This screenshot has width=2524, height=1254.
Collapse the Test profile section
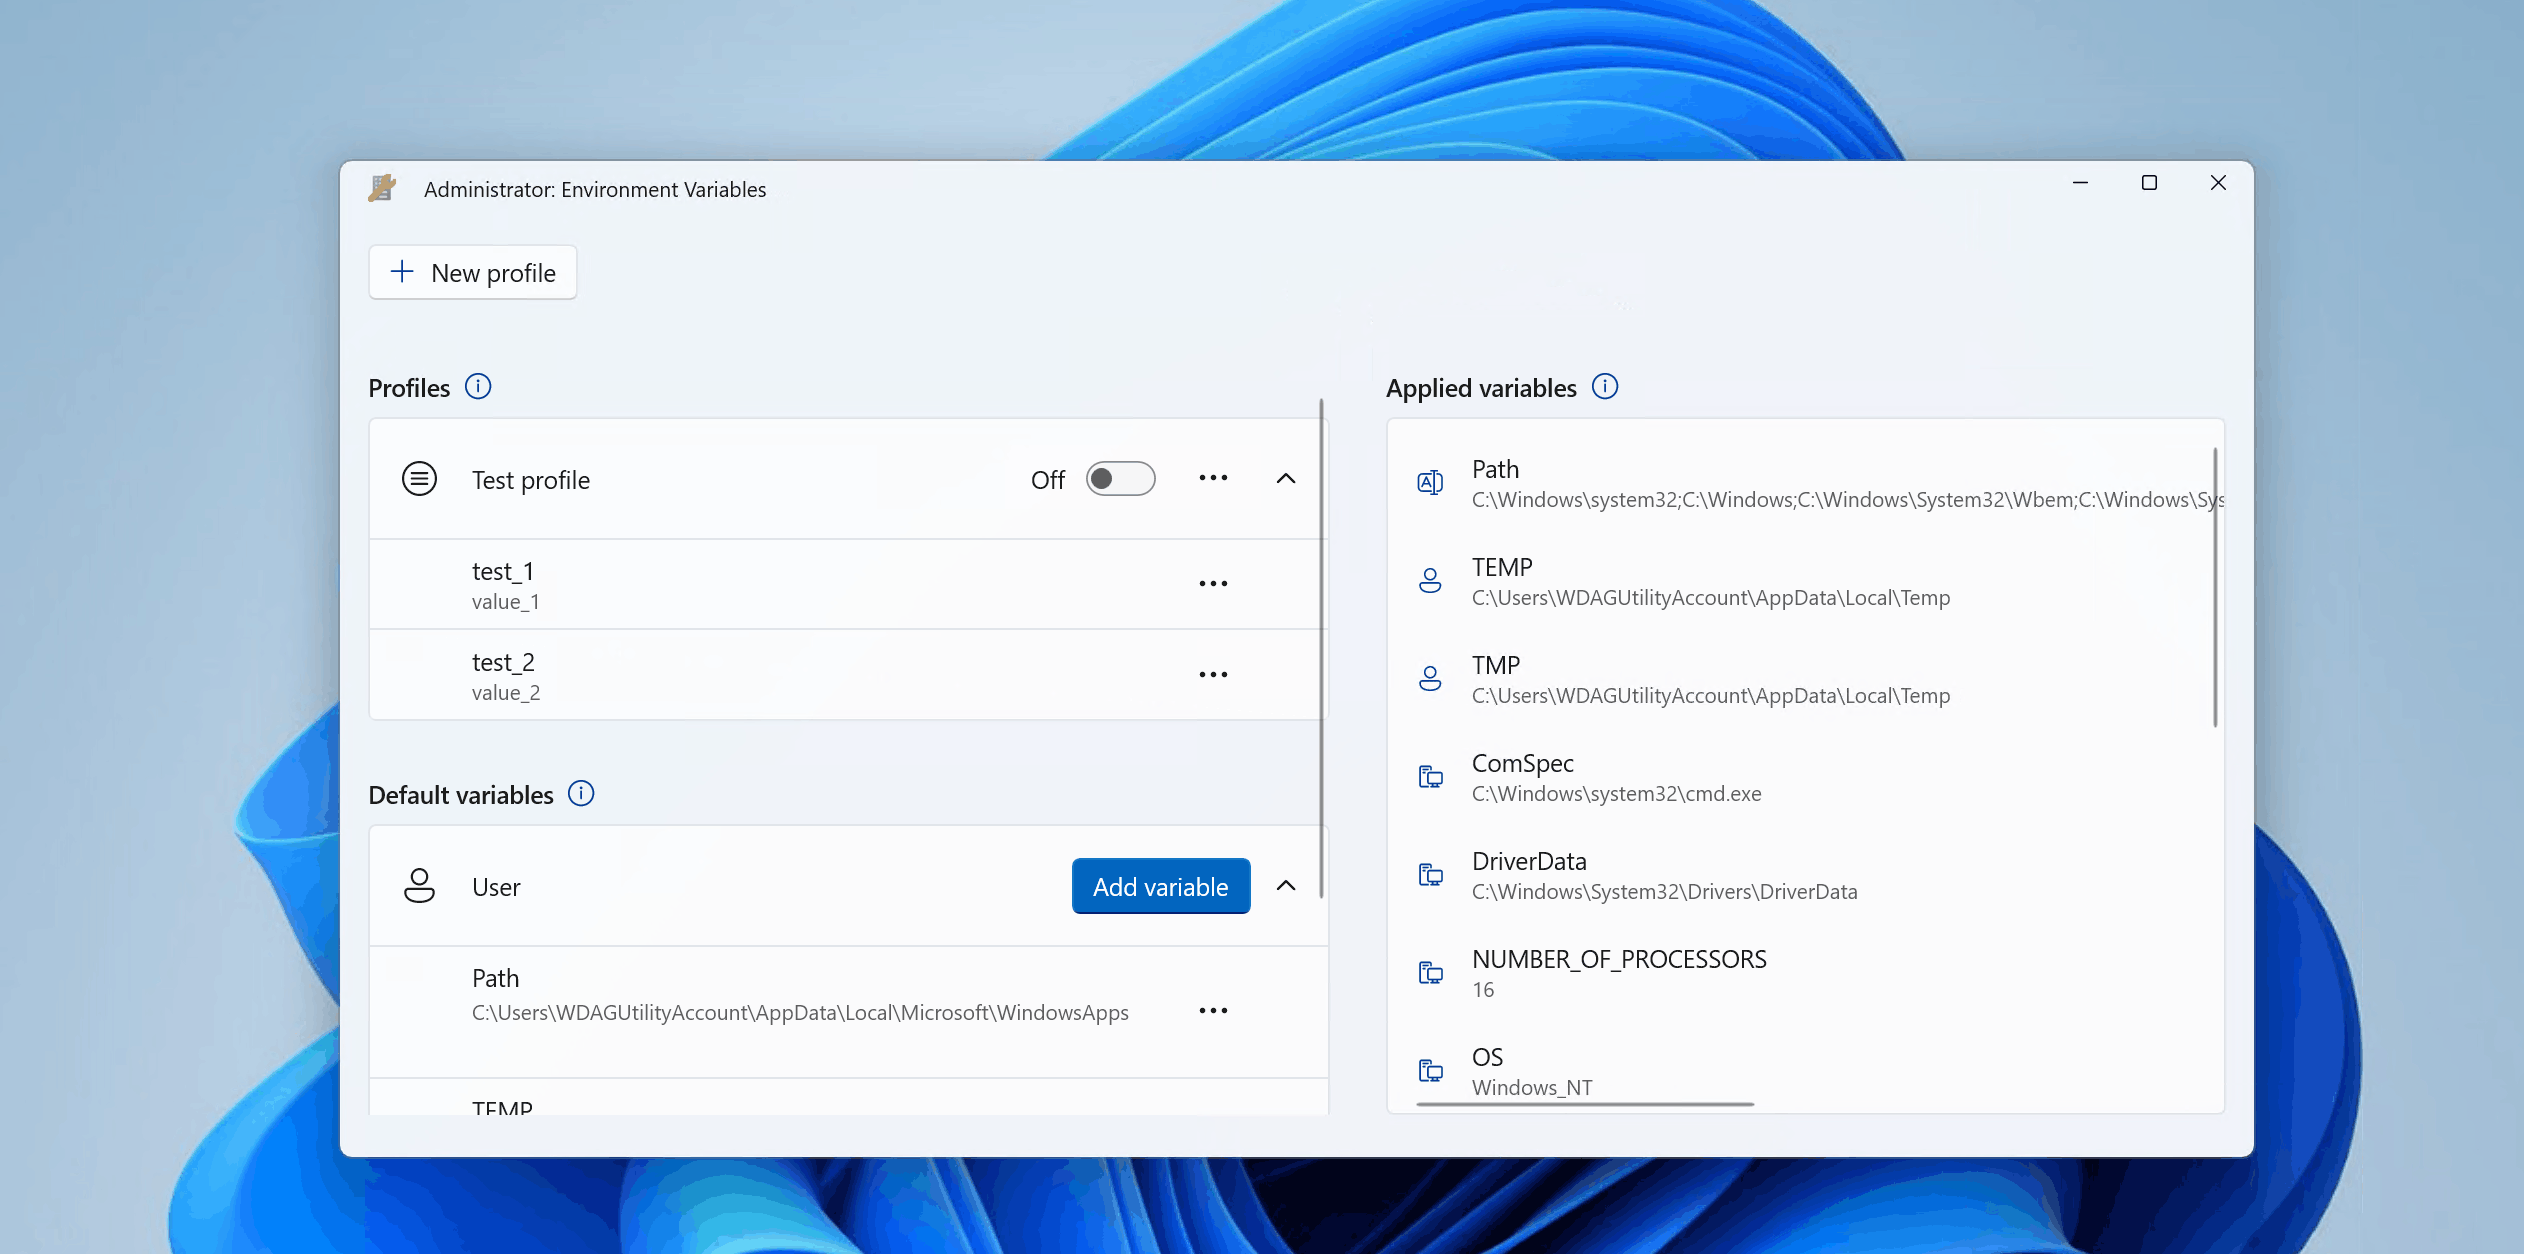click(1286, 478)
